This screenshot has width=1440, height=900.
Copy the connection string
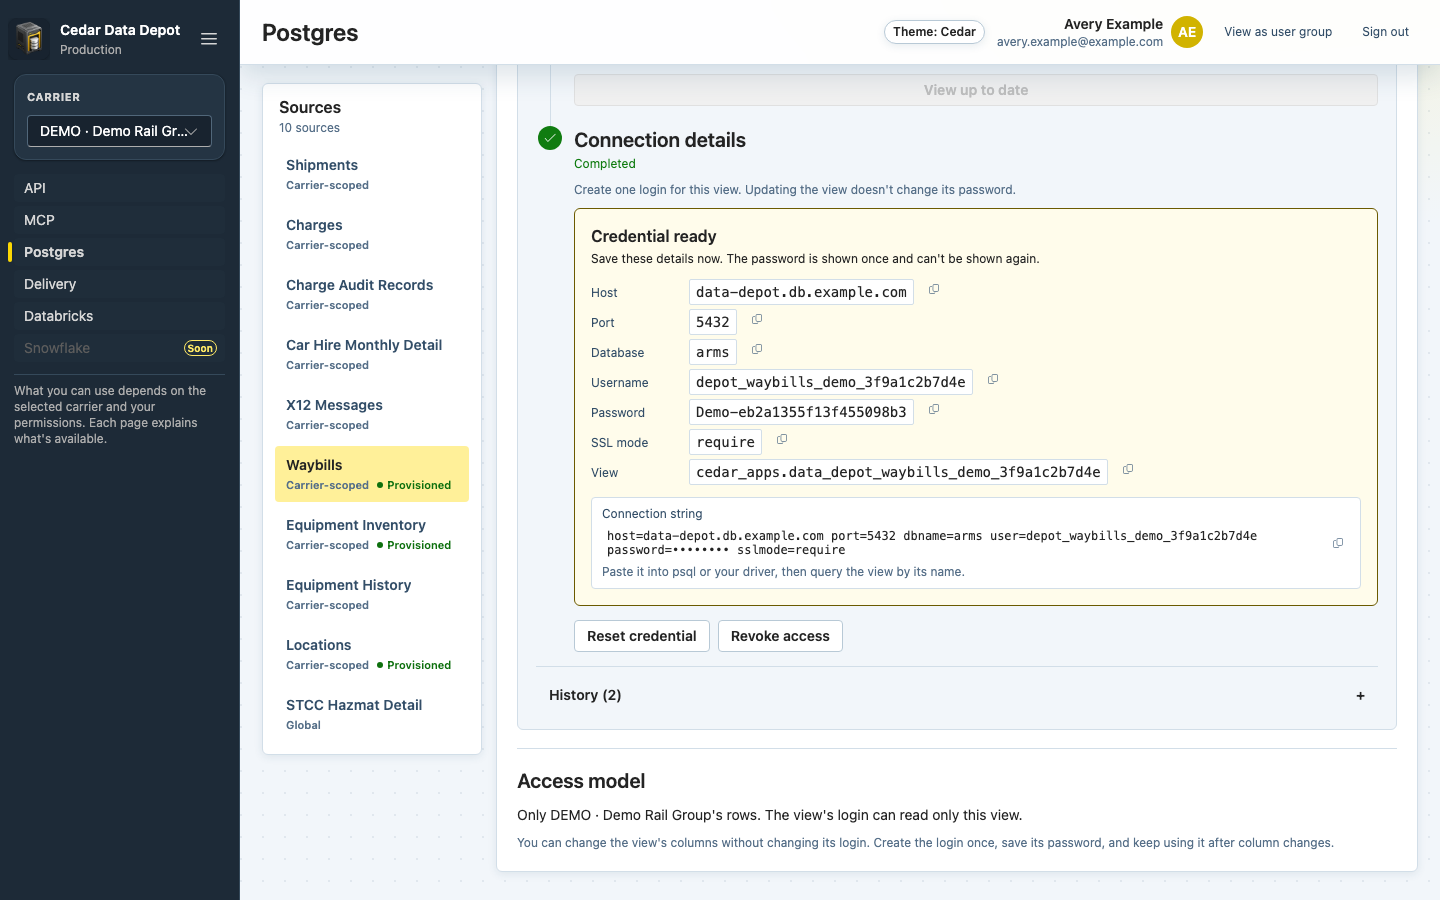pos(1338,544)
